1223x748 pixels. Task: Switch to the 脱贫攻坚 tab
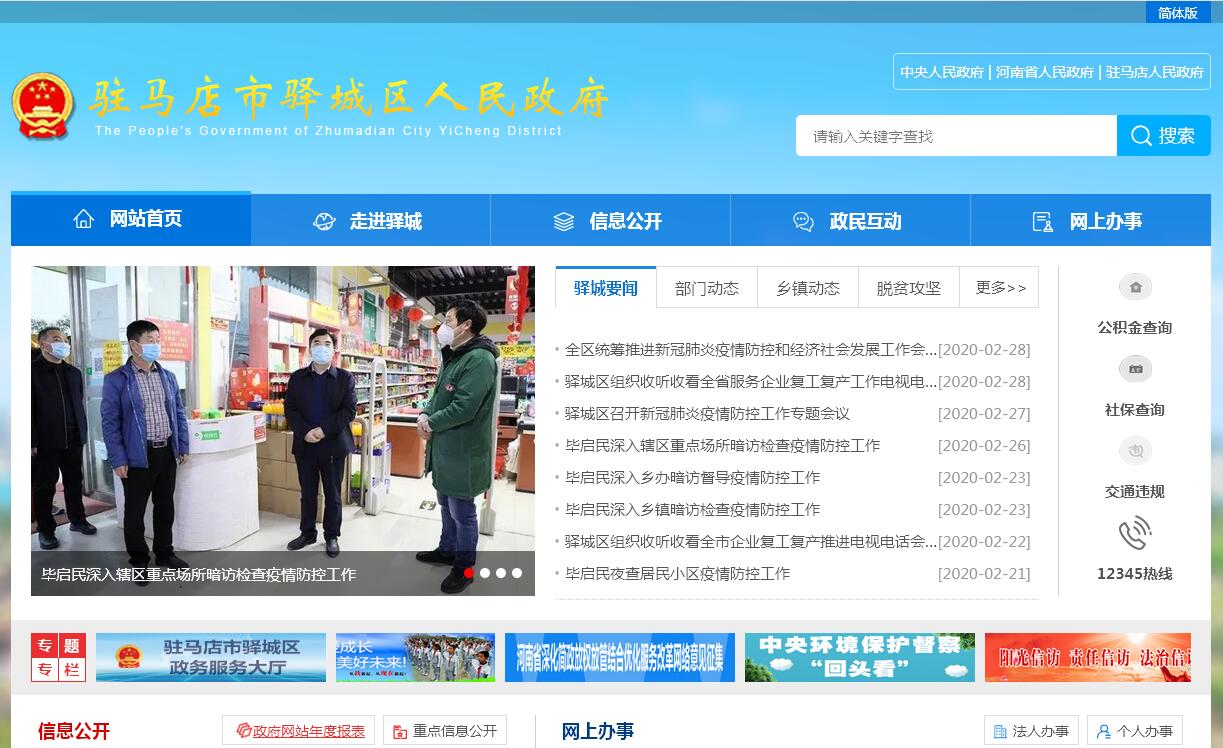[x=908, y=288]
